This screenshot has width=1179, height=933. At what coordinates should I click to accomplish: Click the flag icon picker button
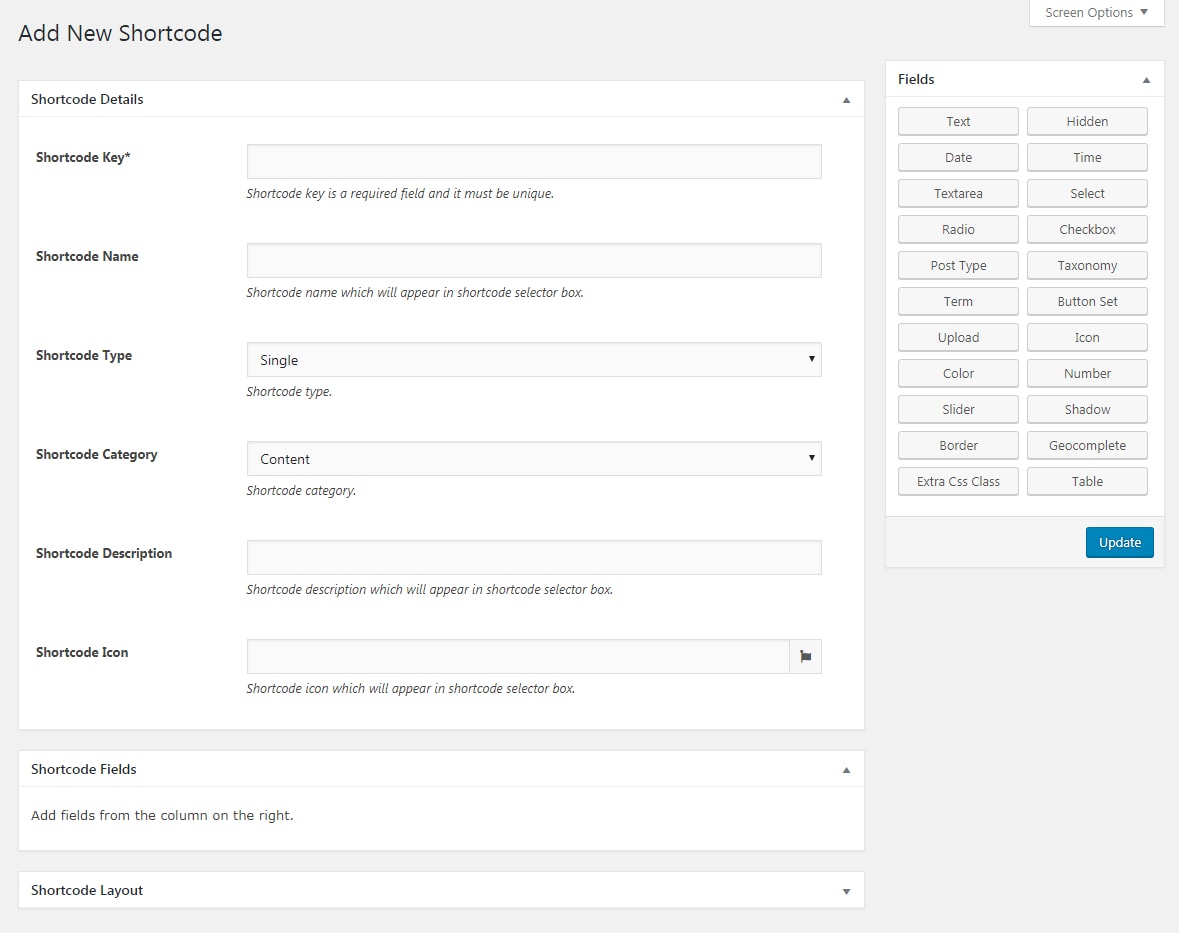click(x=805, y=657)
